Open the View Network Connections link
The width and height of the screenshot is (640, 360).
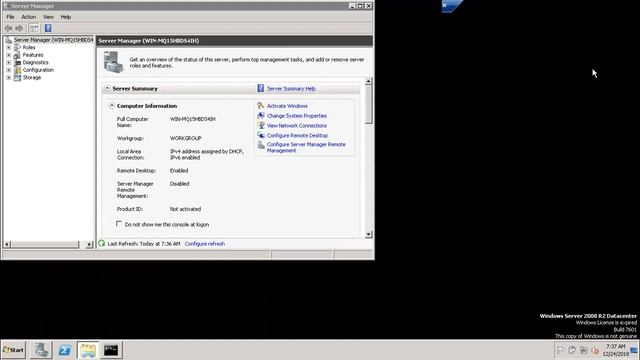tap(297, 126)
